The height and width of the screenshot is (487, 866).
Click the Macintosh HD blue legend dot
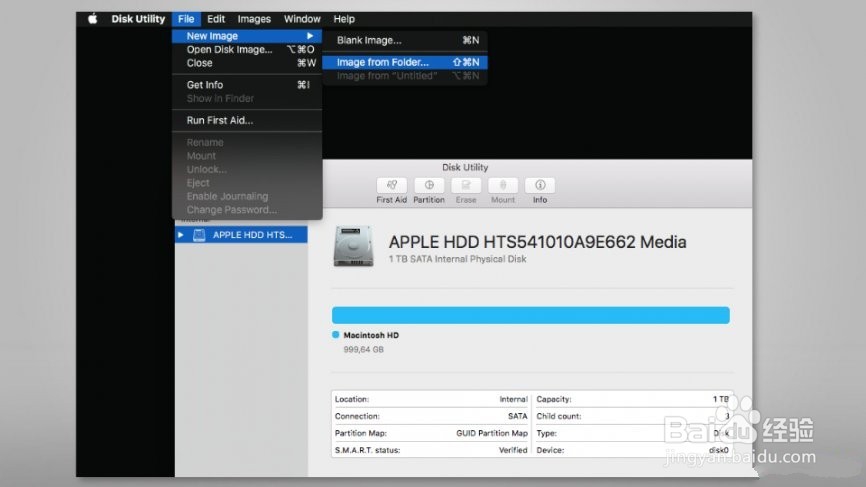[335, 335]
